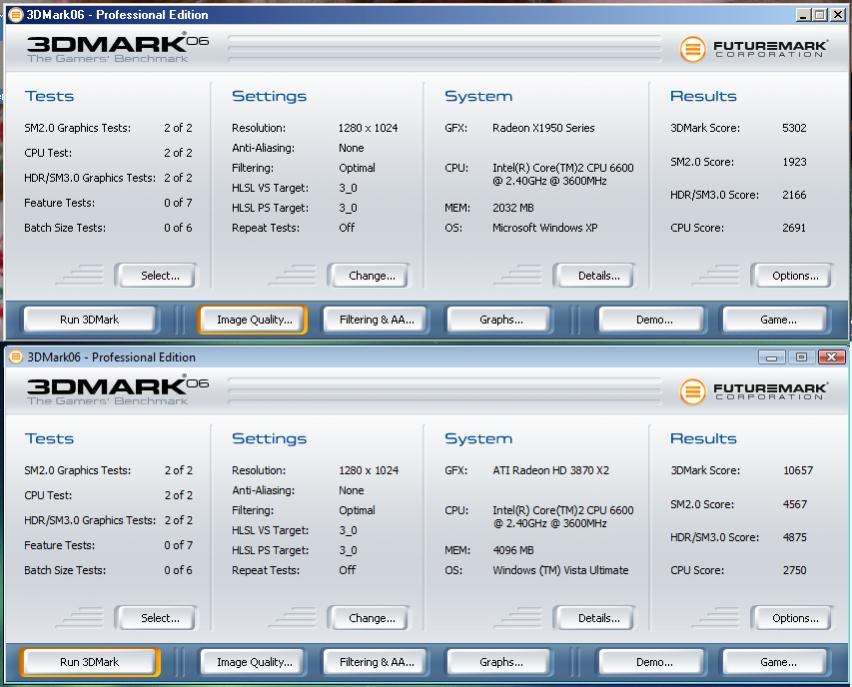Click the '1280 x 1024' resolution in the HD 3870 X2 window
852x687 pixels.
[x=368, y=471]
